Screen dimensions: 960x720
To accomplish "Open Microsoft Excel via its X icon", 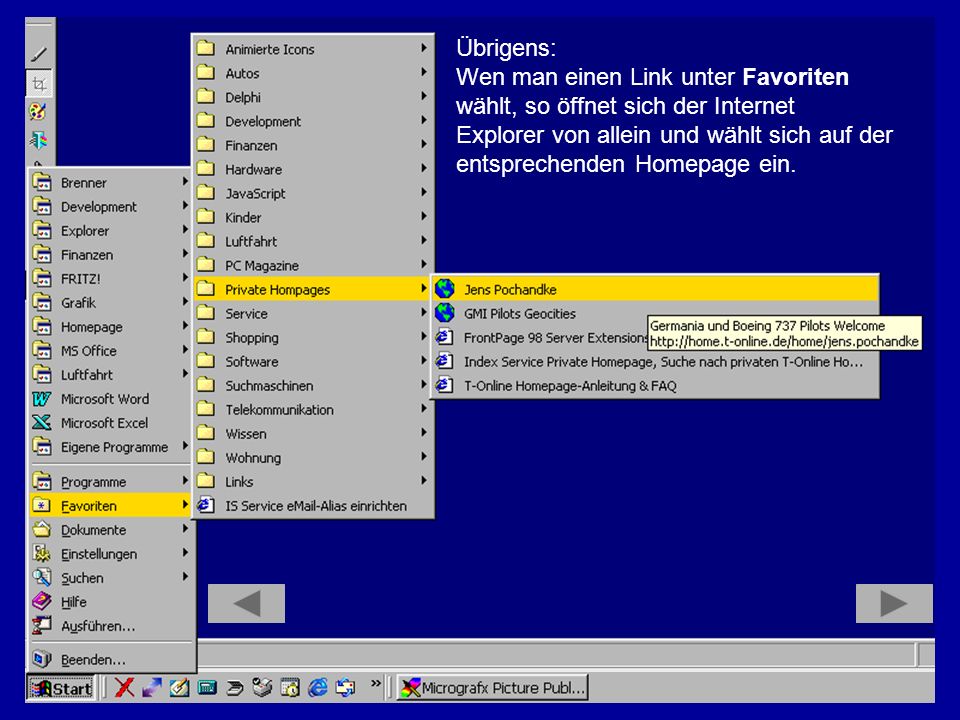I will (x=41, y=423).
